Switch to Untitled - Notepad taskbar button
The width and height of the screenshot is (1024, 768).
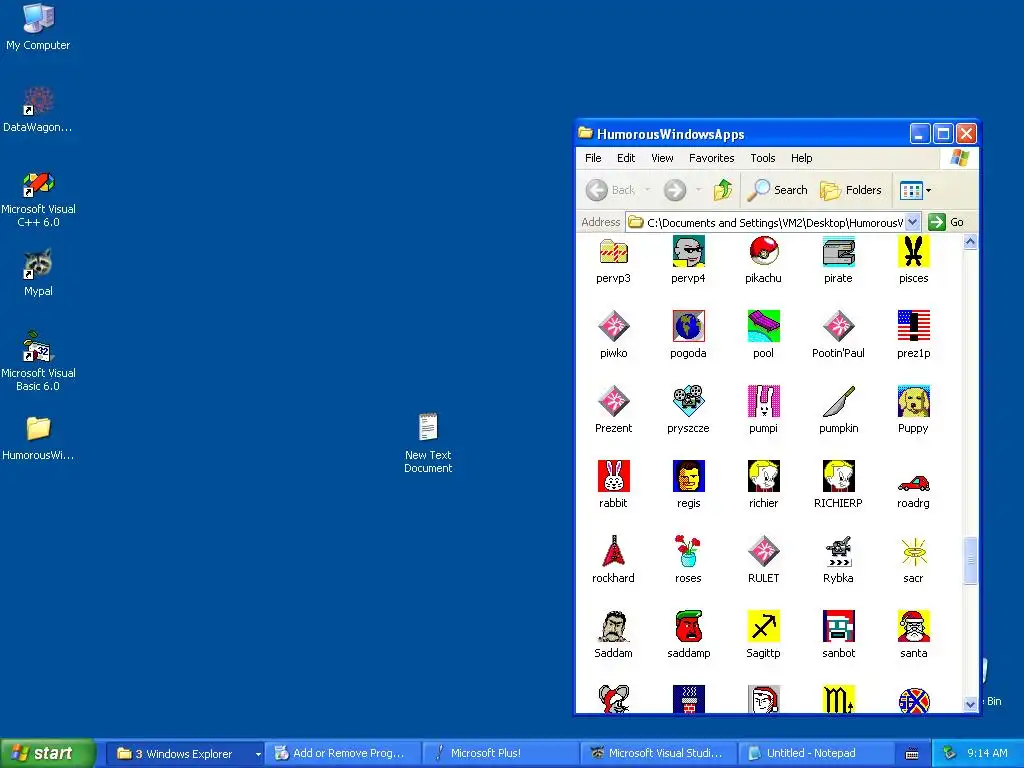tap(816, 753)
